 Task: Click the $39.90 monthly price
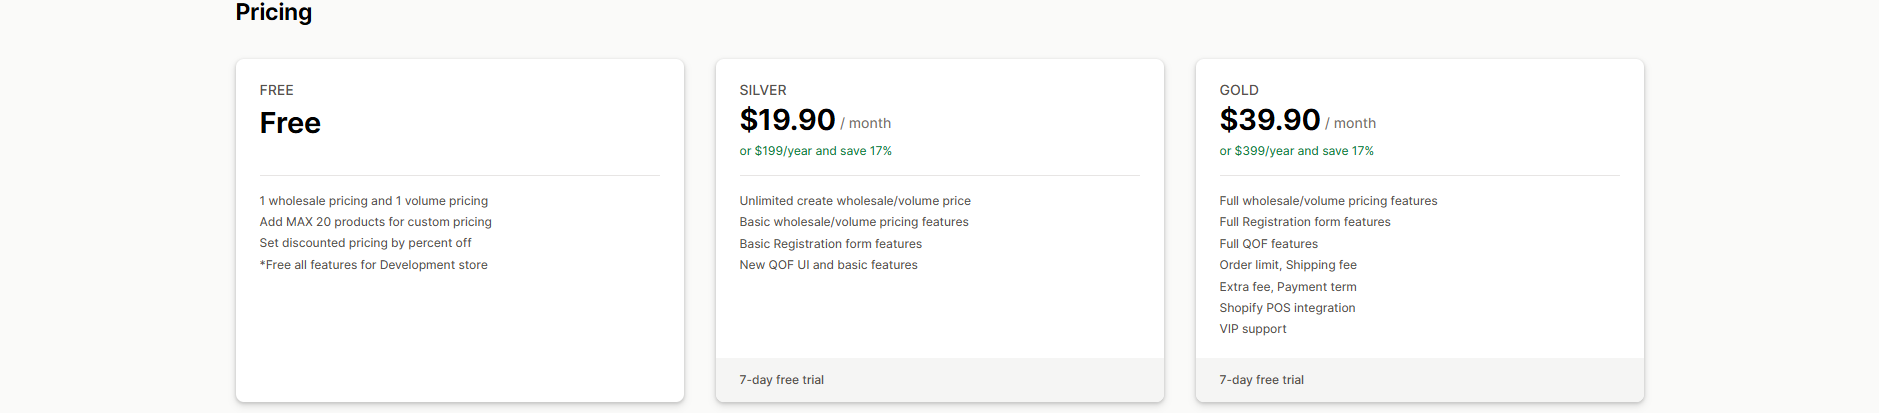(1269, 120)
